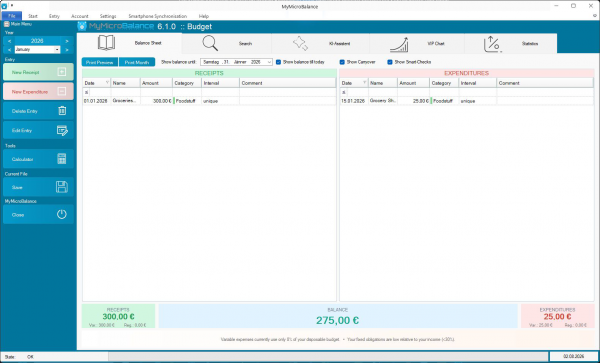Click the app icon in the title bar
The height and width of the screenshot is (363, 600).
[x=4, y=6]
